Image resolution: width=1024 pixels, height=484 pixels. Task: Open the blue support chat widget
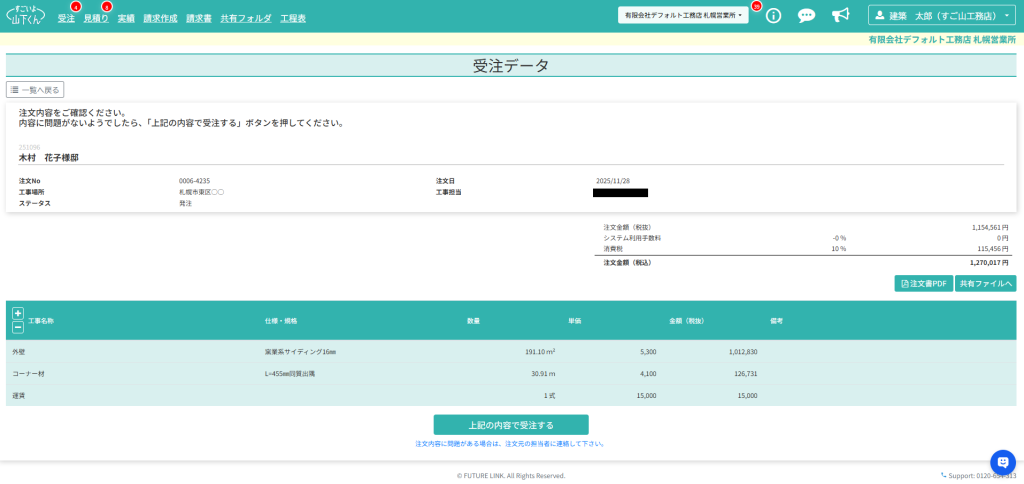pyautogui.click(x=1002, y=462)
